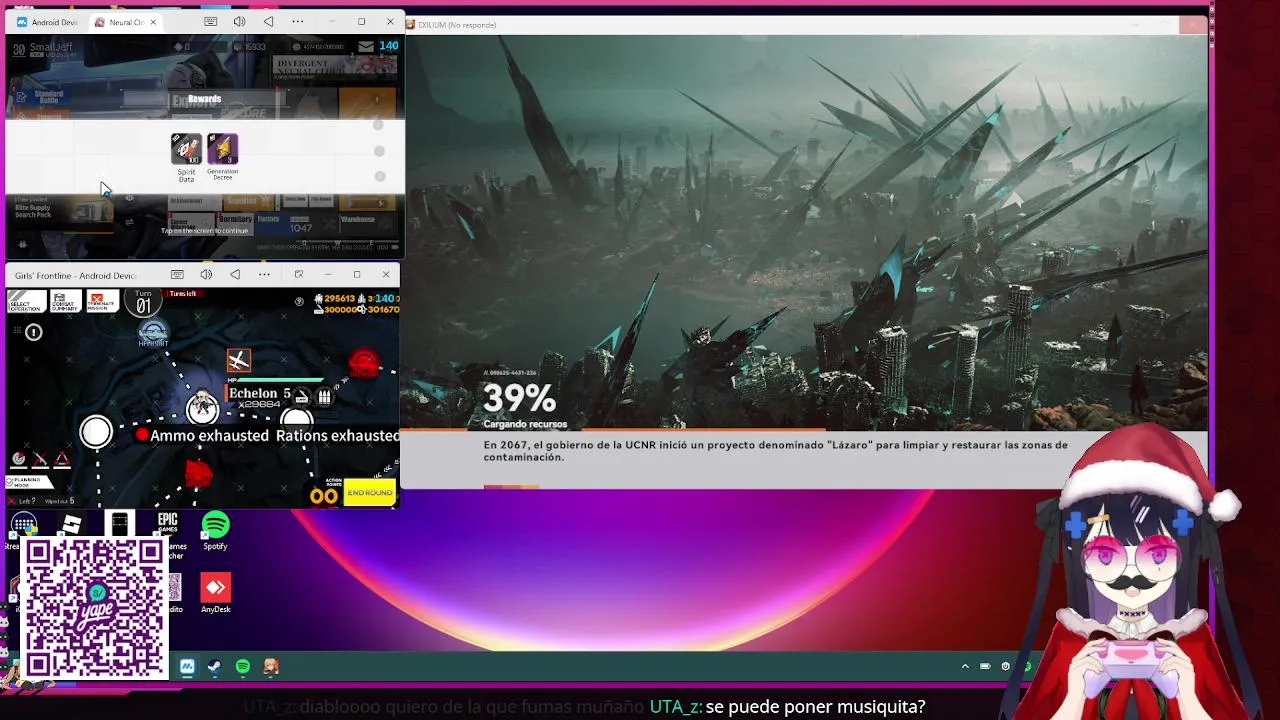Viewport: 1280px width, 720px height.
Task: Switch to the Android Device tab
Action: tap(47, 22)
